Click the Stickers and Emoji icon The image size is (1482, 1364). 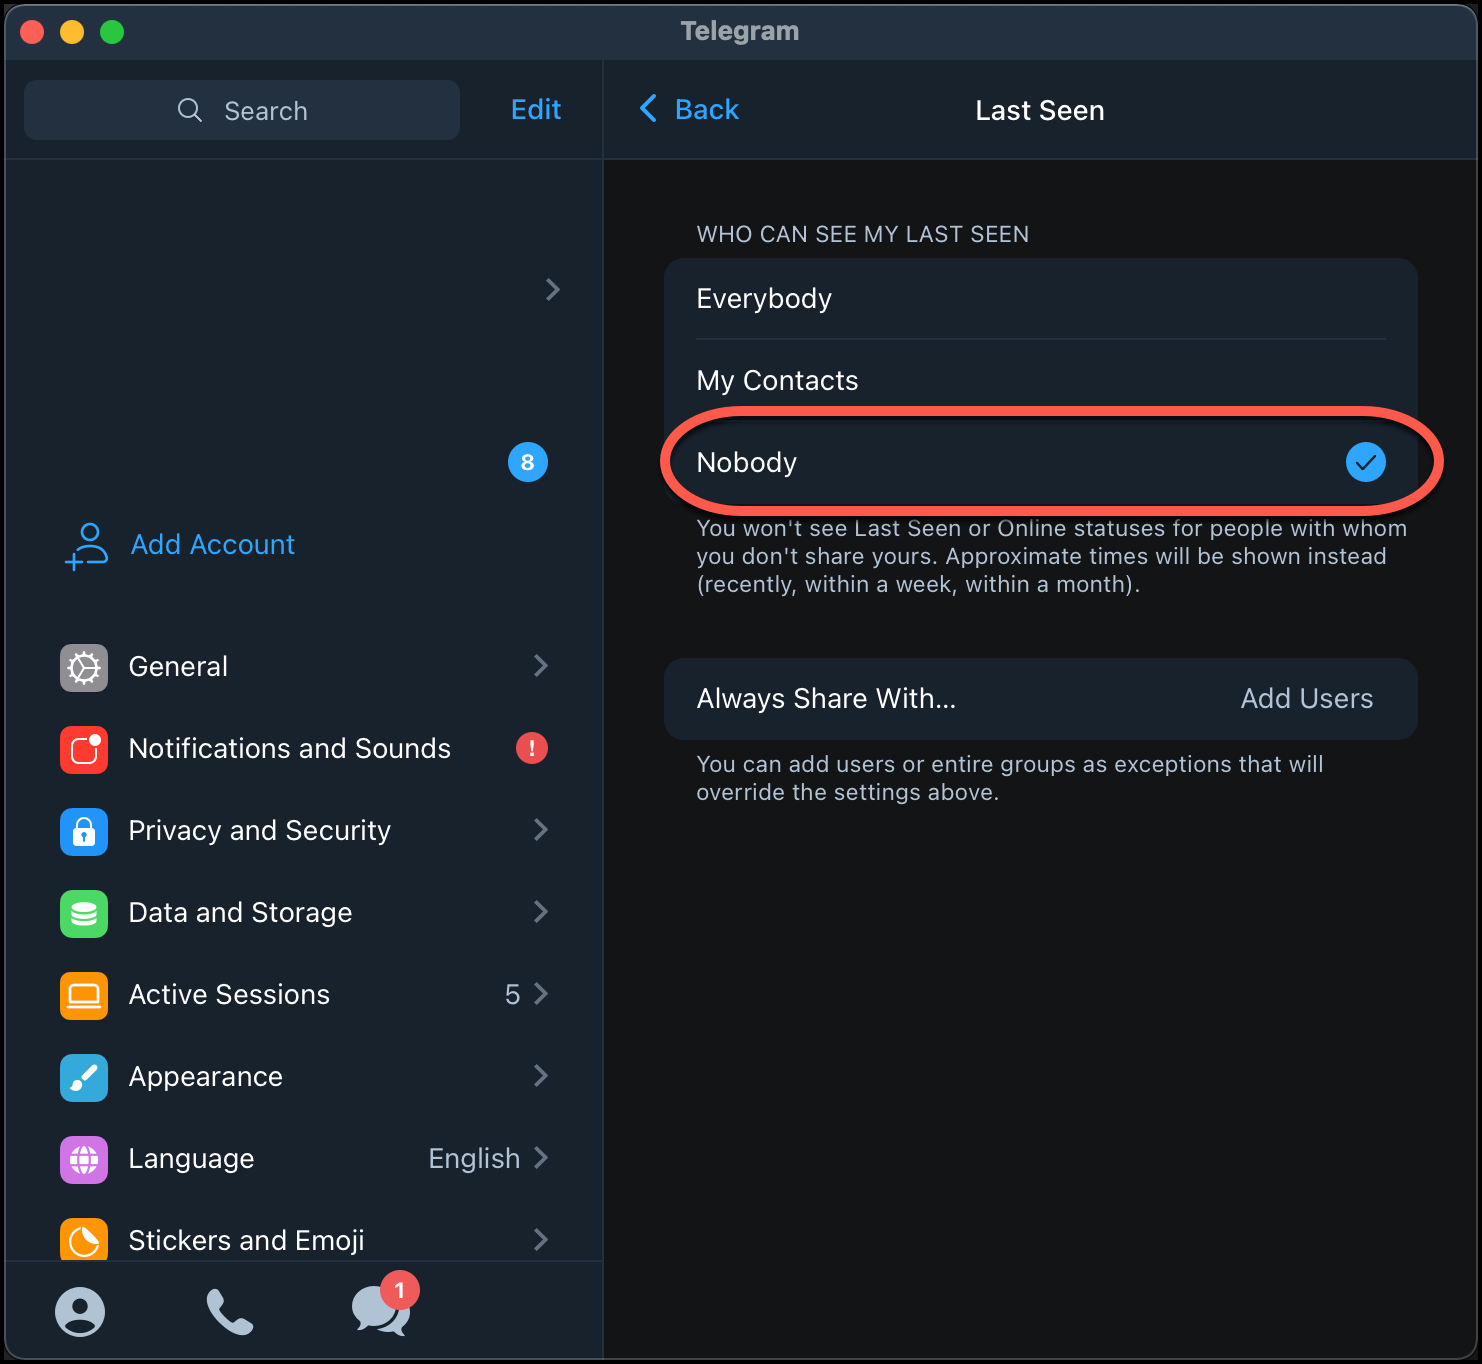[x=84, y=1239]
